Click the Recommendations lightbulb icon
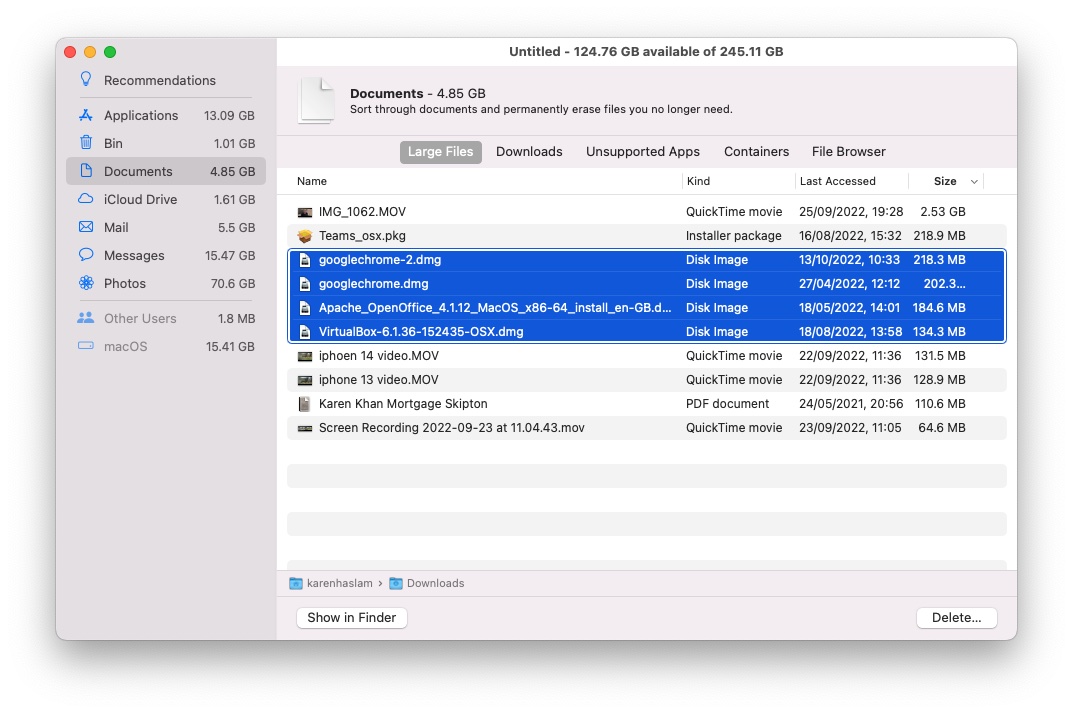 [x=86, y=80]
